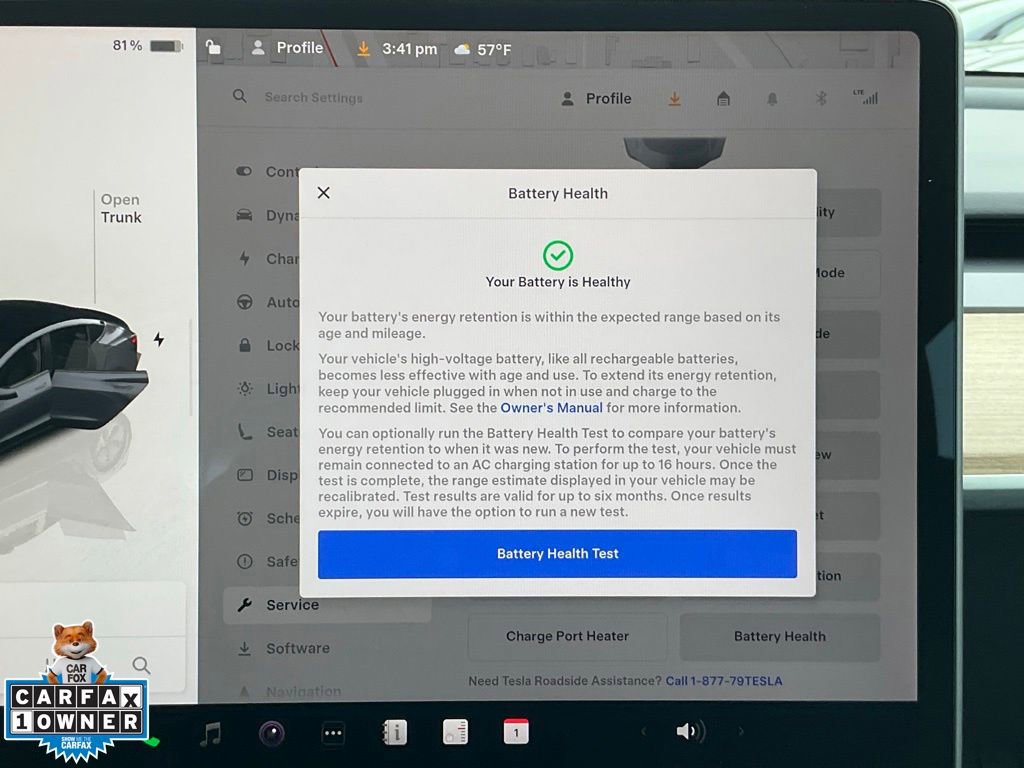Image resolution: width=1024 pixels, height=768 pixels.
Task: Open the calendar app in the dock
Action: [516, 731]
